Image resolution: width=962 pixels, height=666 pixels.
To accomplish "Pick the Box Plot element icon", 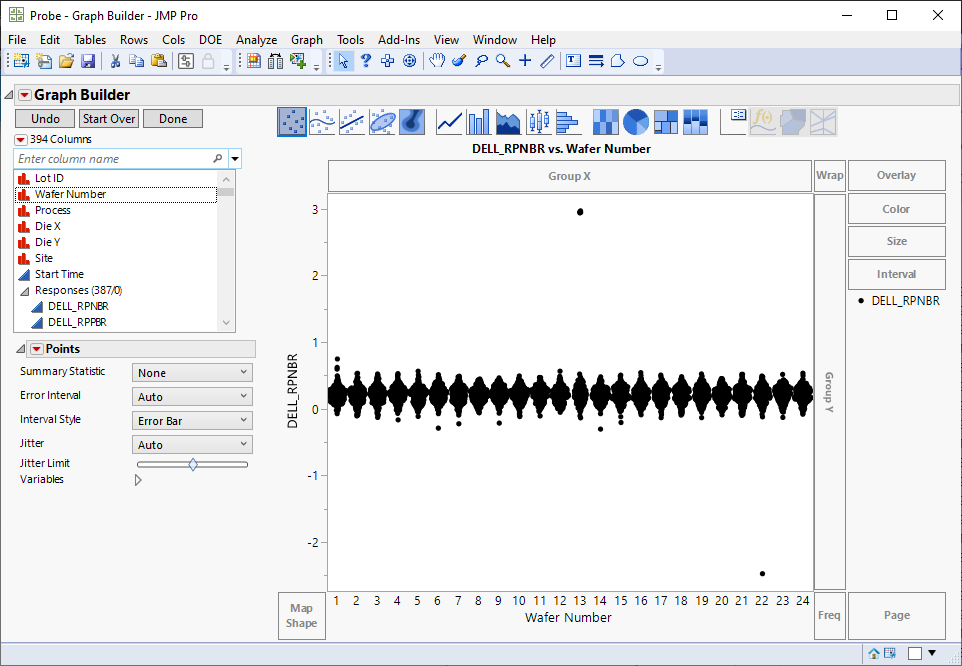I will [539, 122].
